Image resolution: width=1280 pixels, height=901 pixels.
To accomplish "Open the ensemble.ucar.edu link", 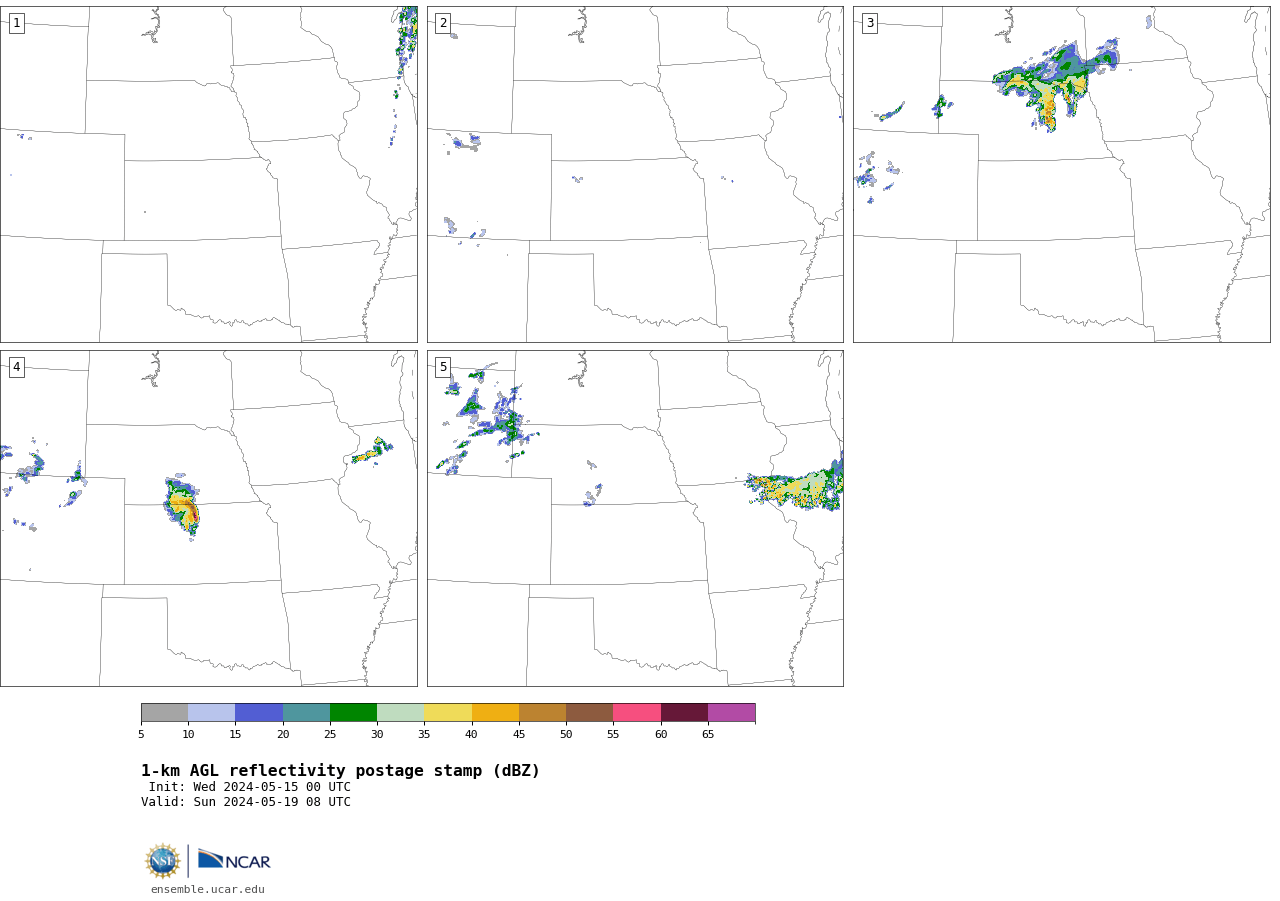I will 208,889.
